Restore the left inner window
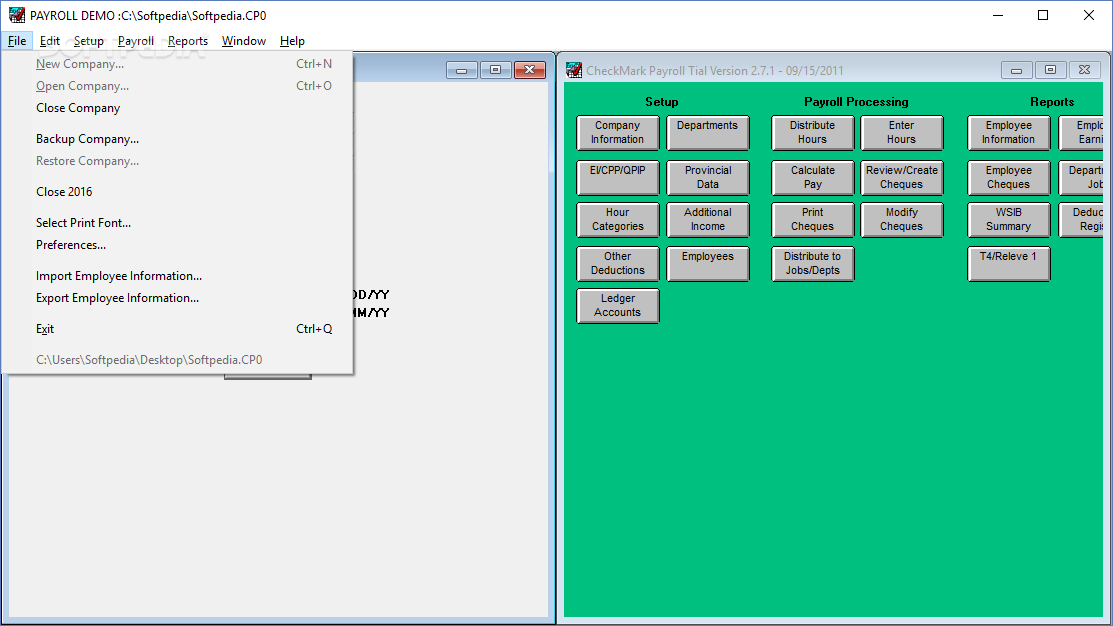The height and width of the screenshot is (626, 1113). (x=495, y=70)
